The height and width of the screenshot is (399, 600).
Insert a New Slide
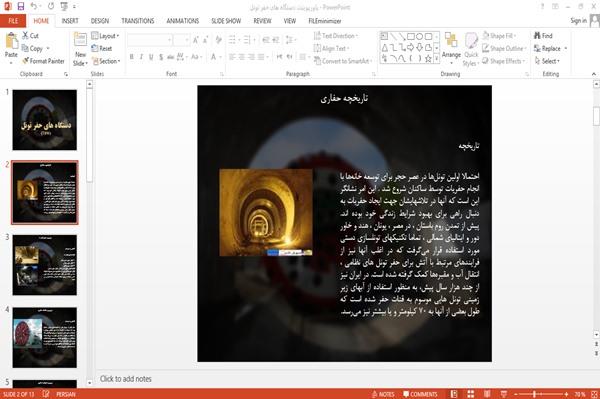[x=80, y=49]
